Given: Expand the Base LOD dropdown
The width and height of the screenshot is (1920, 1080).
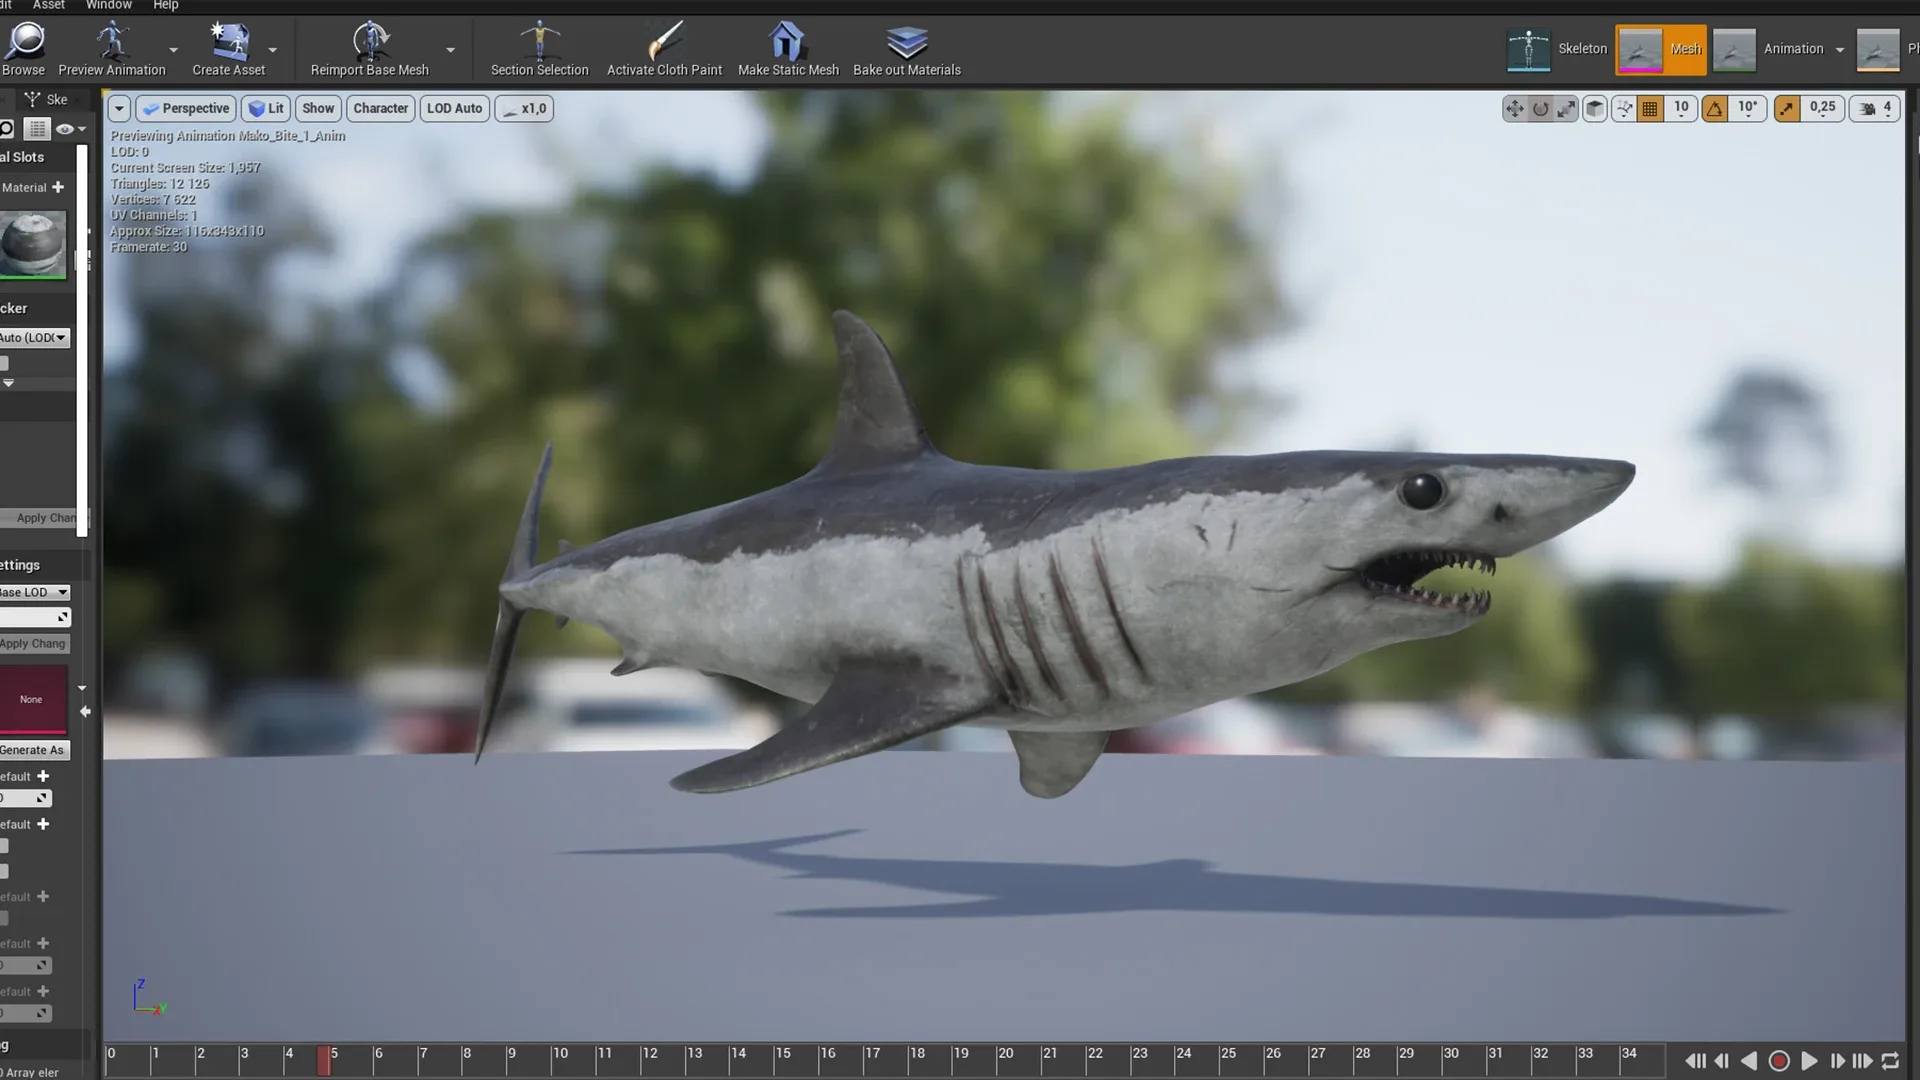Looking at the screenshot, I should pos(35,592).
